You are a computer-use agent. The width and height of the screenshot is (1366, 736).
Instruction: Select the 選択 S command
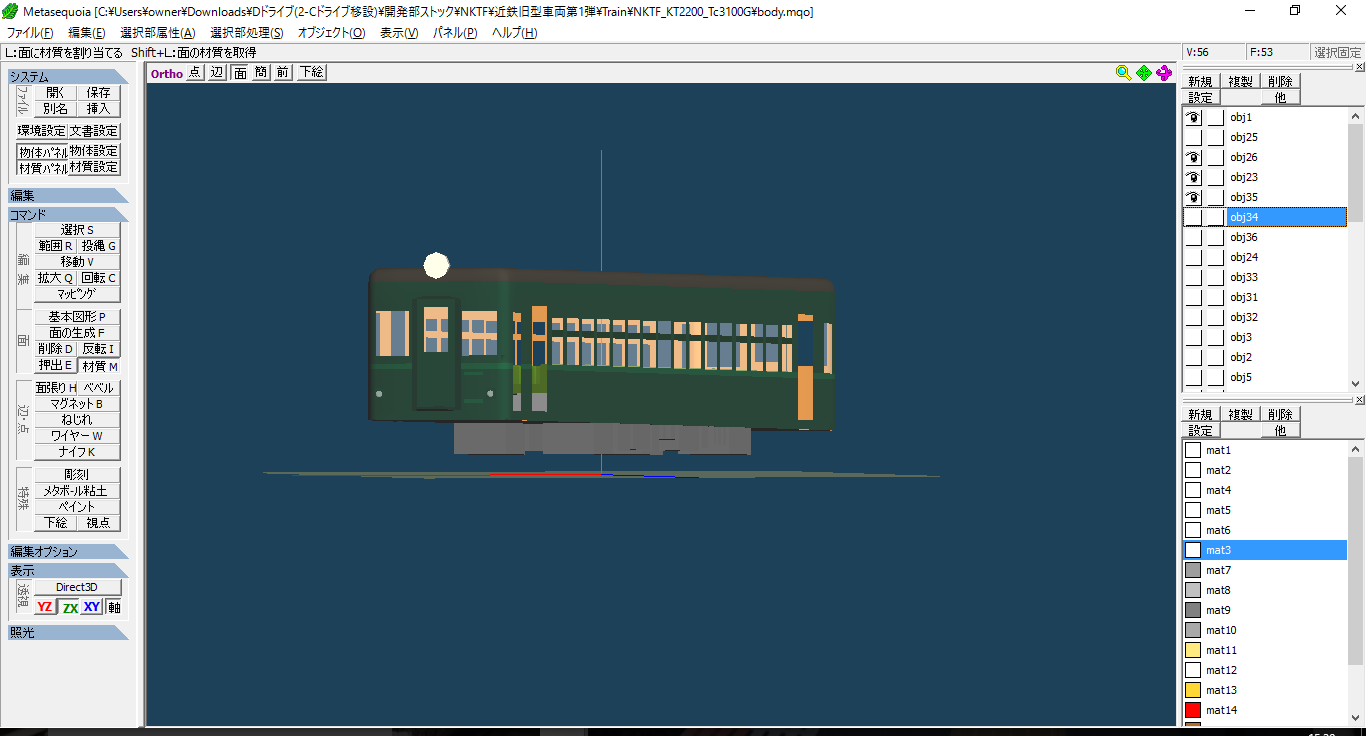click(x=77, y=230)
